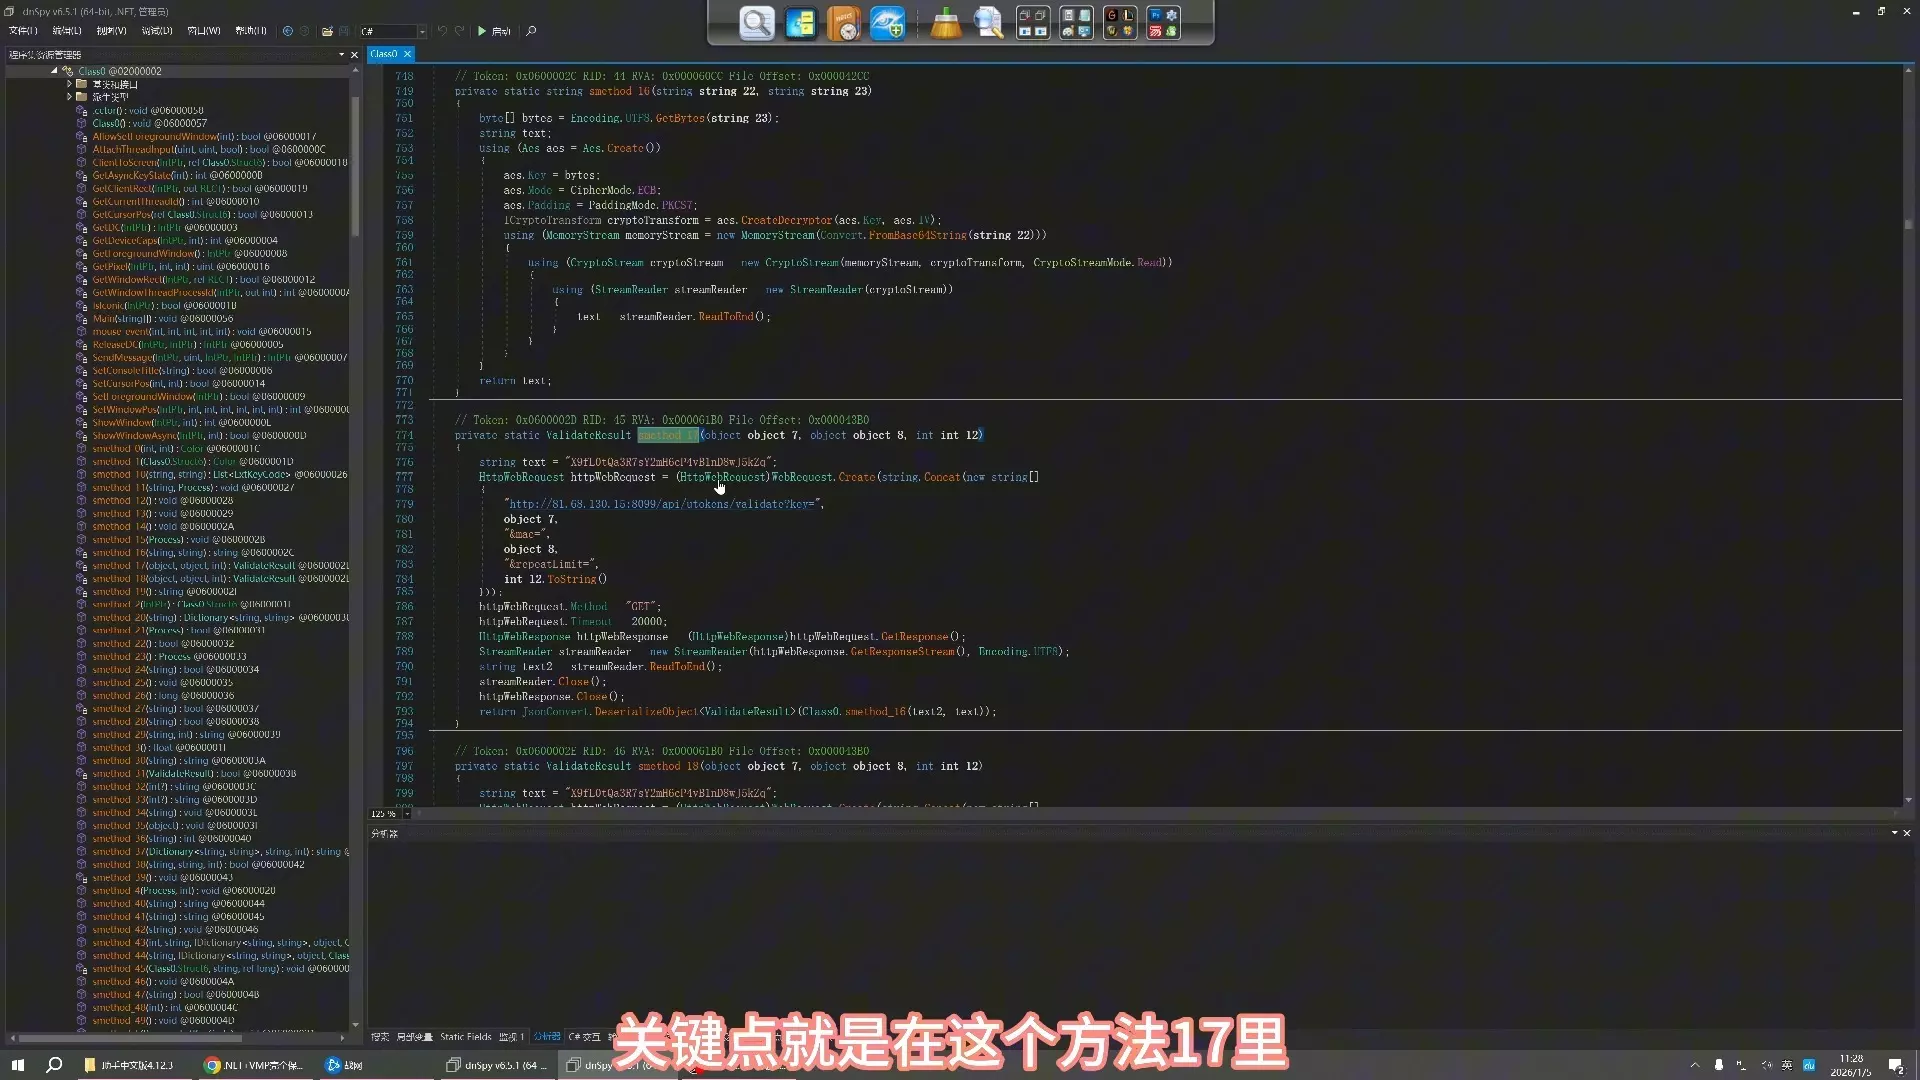The width and height of the screenshot is (1920, 1080).
Task: Expand the first folder under Class0
Action: coord(69,84)
